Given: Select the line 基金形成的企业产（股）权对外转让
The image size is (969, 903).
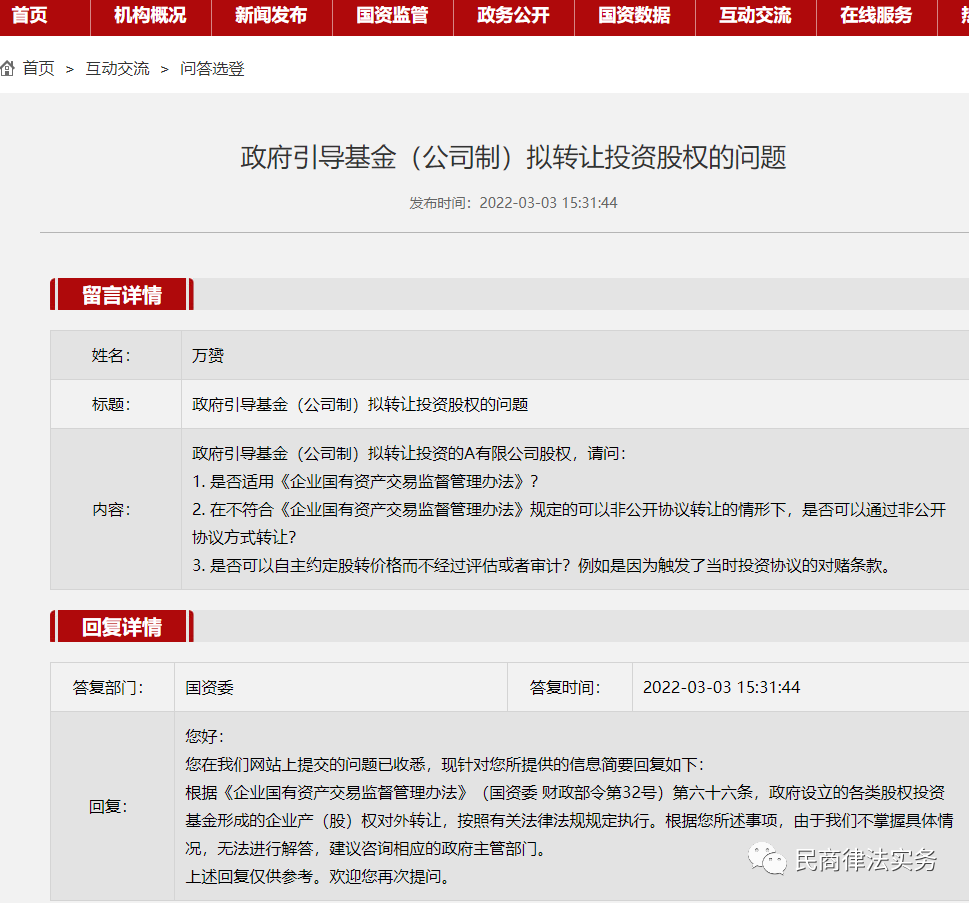Looking at the screenshot, I should [x=569, y=820].
